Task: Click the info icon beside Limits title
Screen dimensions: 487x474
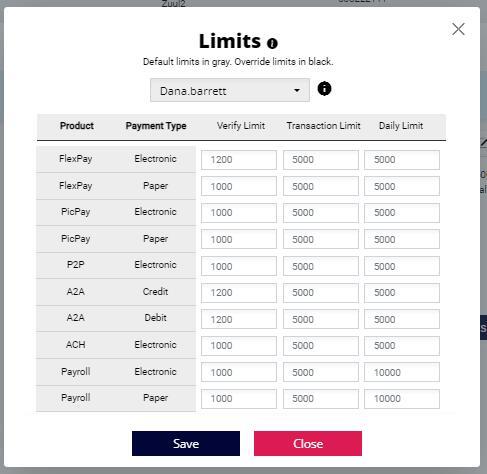Action: coord(272,43)
